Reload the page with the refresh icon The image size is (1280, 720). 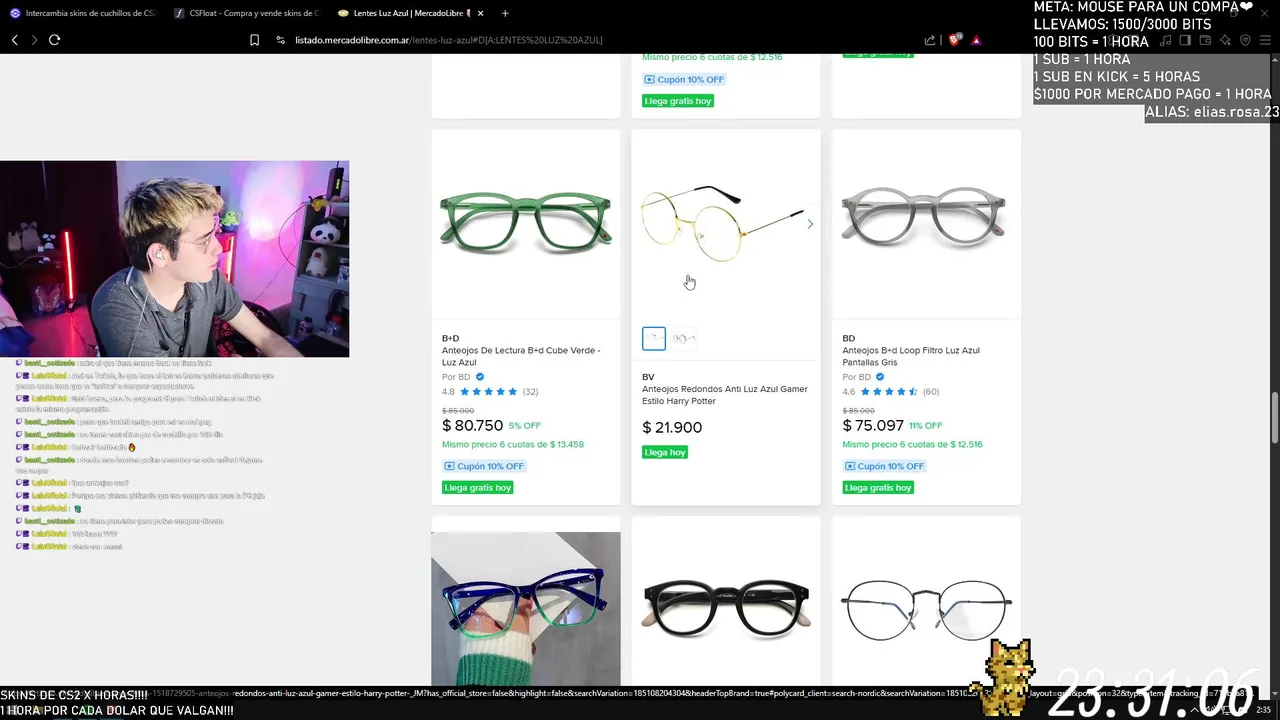pyautogui.click(x=54, y=40)
